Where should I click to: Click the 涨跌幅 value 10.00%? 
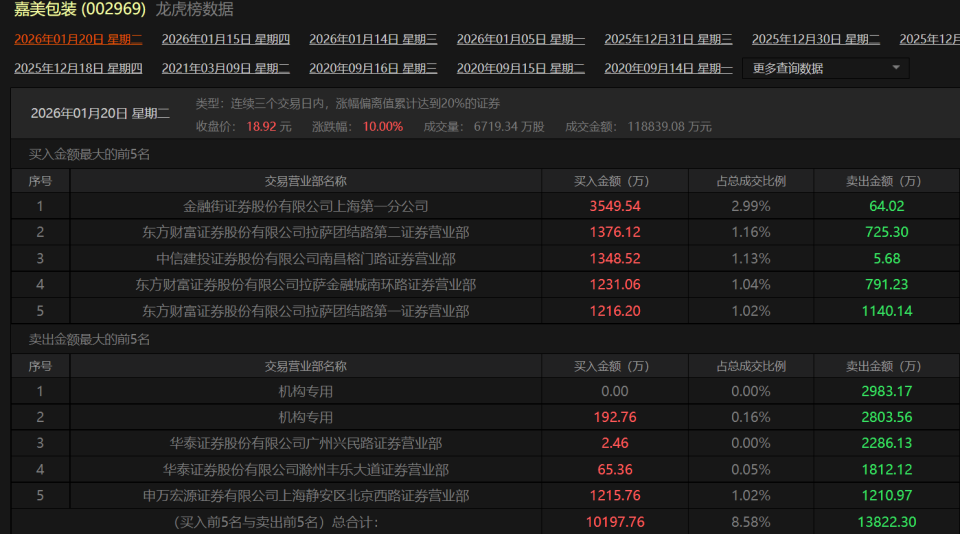[383, 127]
